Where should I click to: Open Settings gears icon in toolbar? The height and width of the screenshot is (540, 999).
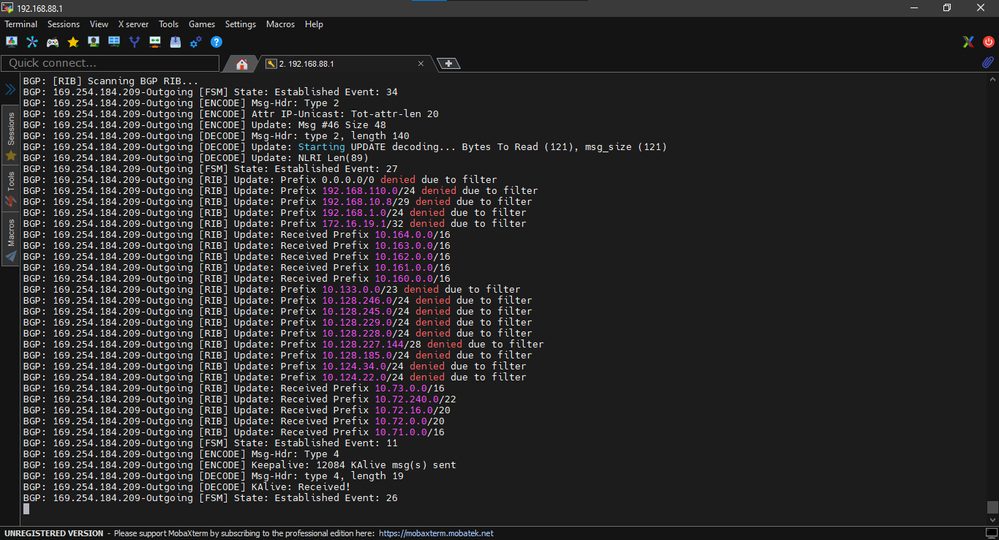click(196, 42)
